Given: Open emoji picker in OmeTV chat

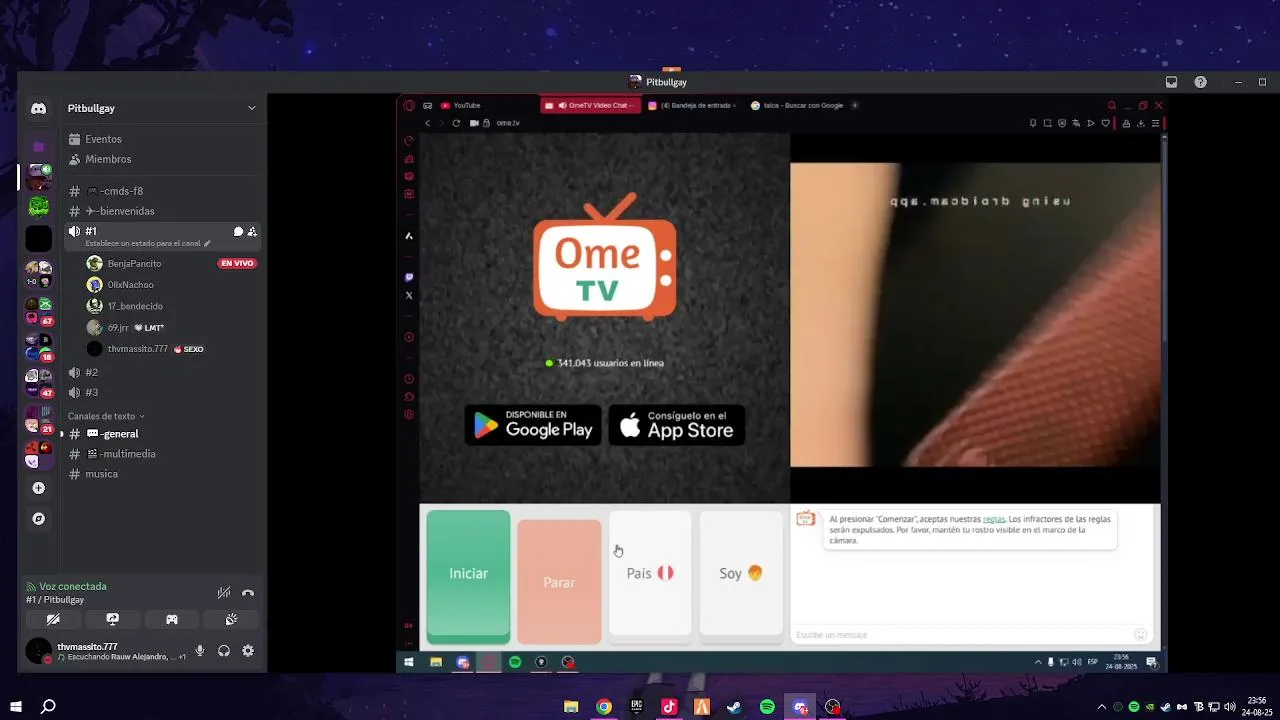Looking at the screenshot, I should pos(1140,635).
